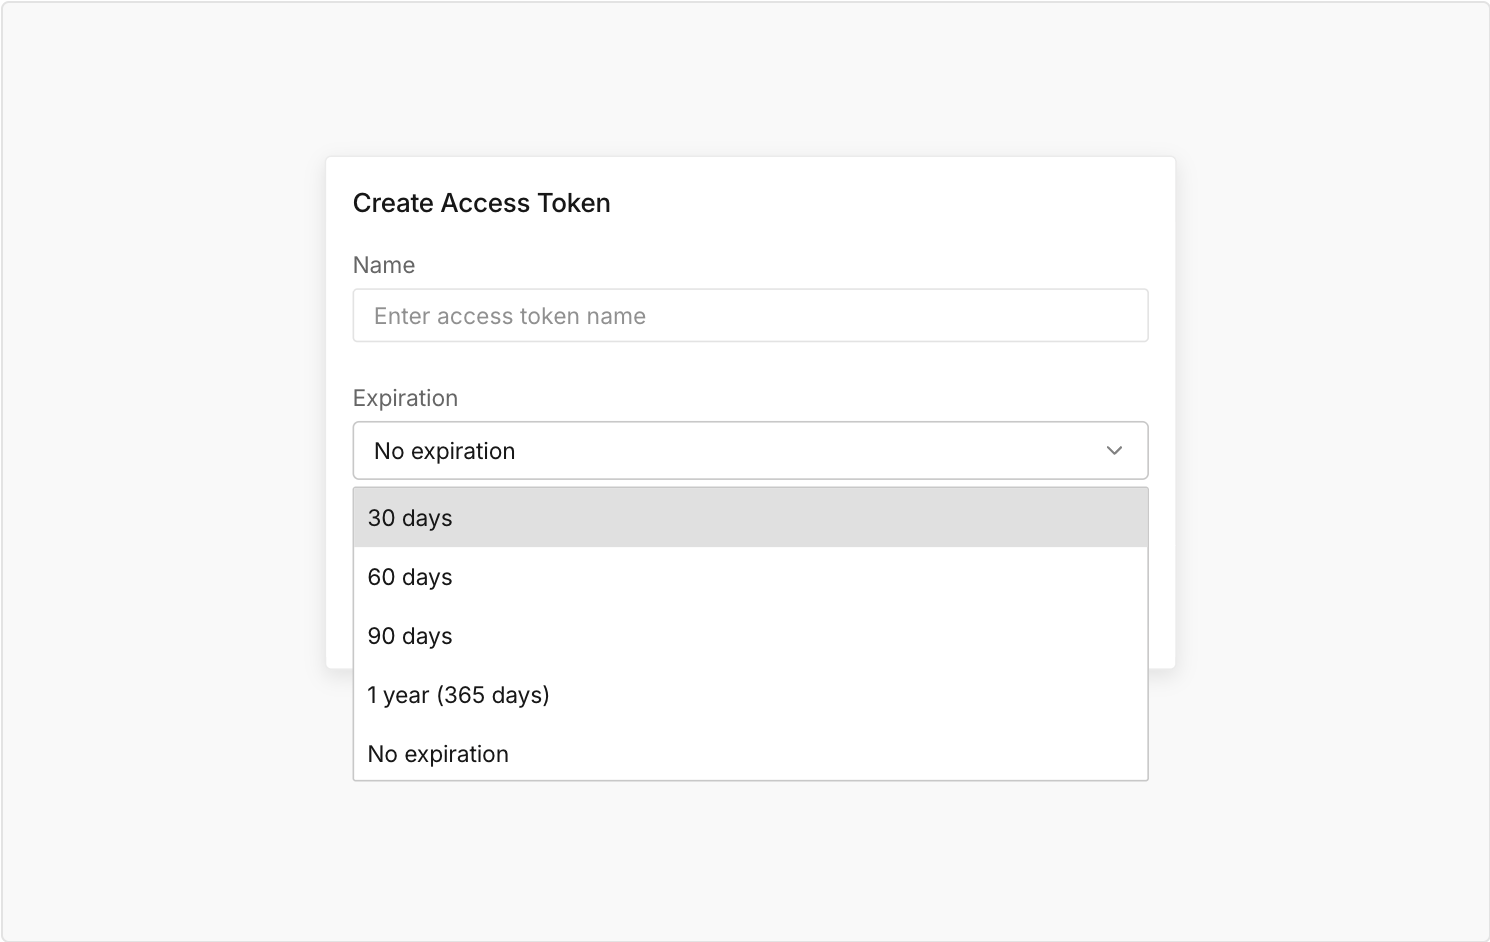Choose No expiration in the dropdown list
Image resolution: width=1490 pixels, height=942 pixels.
tap(750, 754)
